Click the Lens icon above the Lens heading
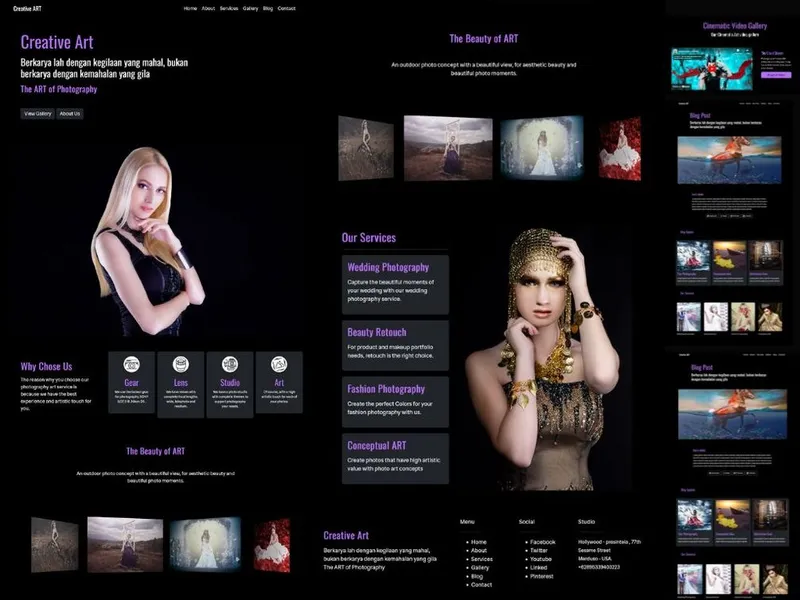800x600 pixels. coord(181,364)
